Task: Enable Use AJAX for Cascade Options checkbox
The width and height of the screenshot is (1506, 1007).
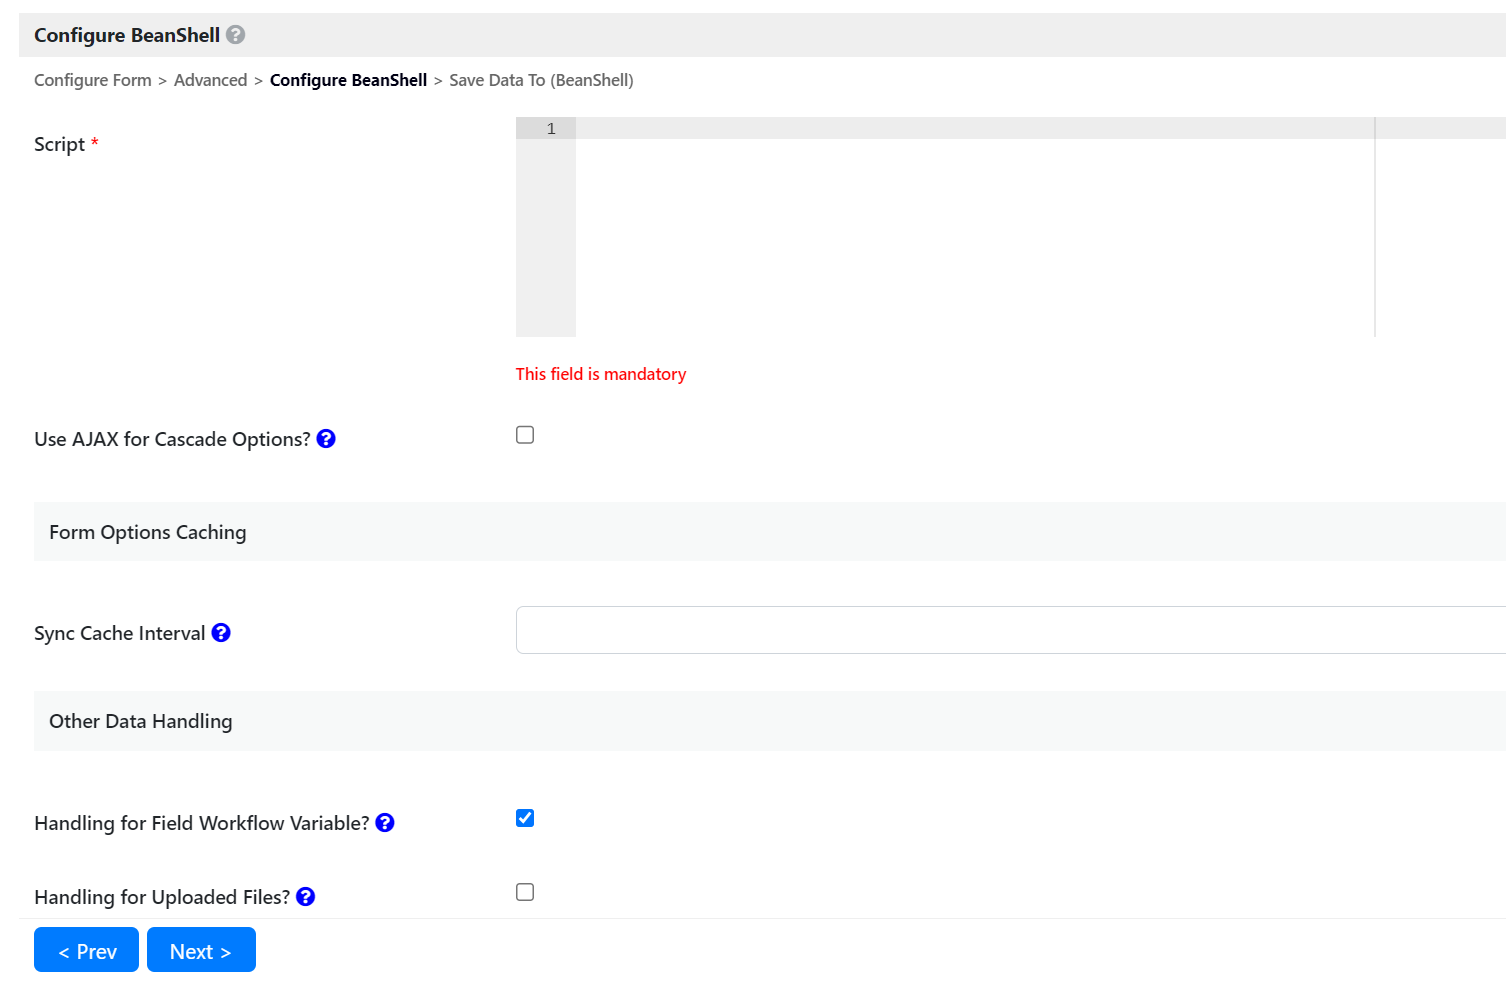Action: pos(525,435)
